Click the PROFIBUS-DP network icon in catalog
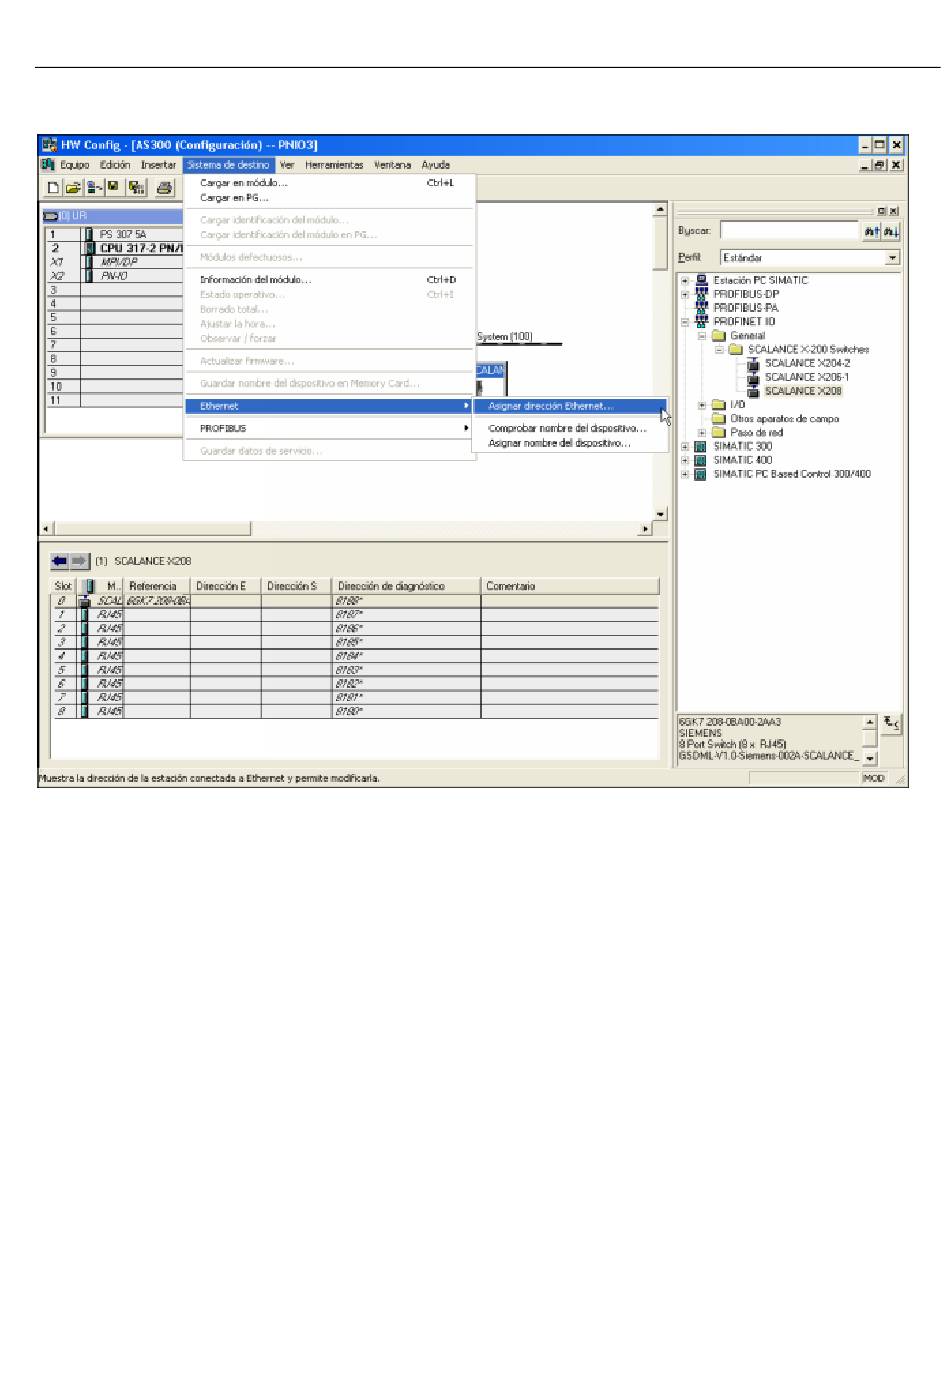 (701, 294)
